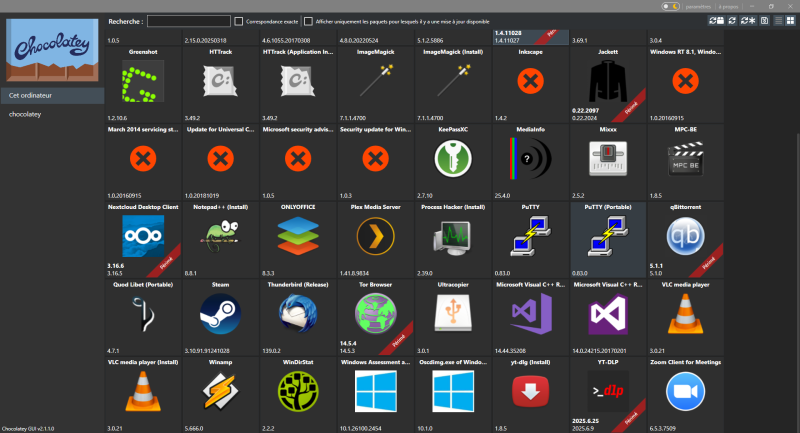
Task: Select Cet ordinateur in the sidebar
Action: [x=53, y=95]
